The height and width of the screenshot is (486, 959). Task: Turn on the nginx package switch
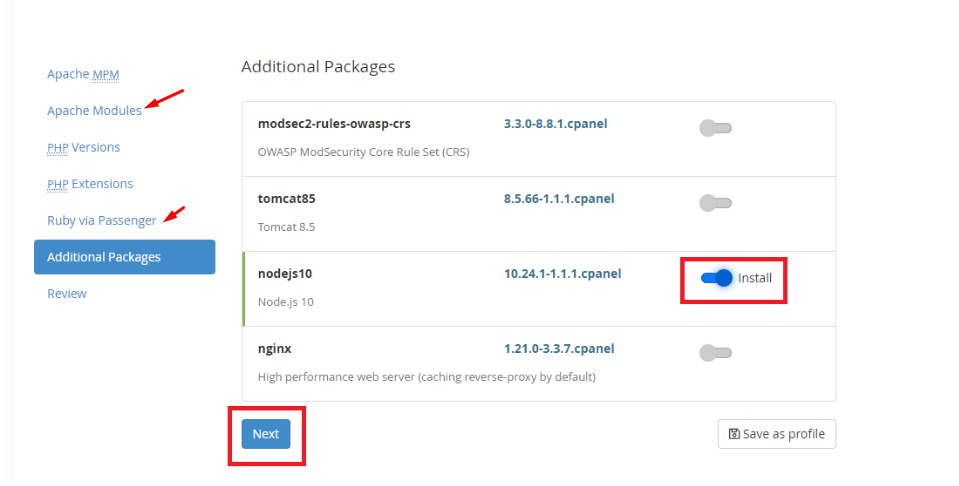[x=716, y=353]
